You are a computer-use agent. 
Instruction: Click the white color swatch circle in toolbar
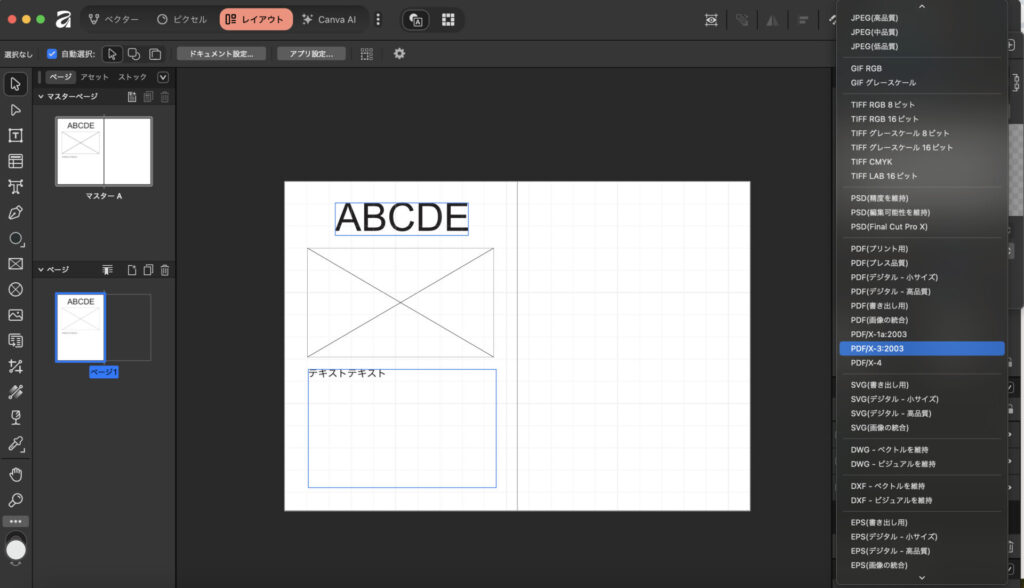(x=16, y=549)
